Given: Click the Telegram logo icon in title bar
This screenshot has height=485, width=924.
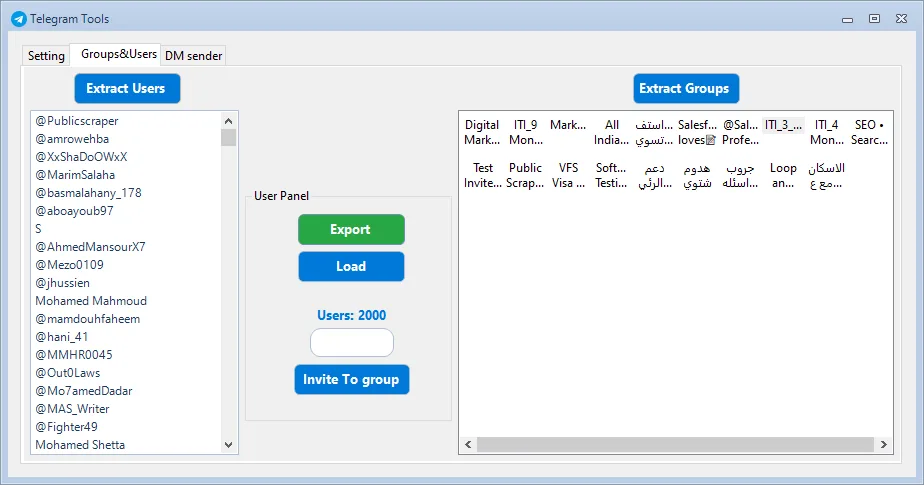Looking at the screenshot, I should tap(18, 18).
